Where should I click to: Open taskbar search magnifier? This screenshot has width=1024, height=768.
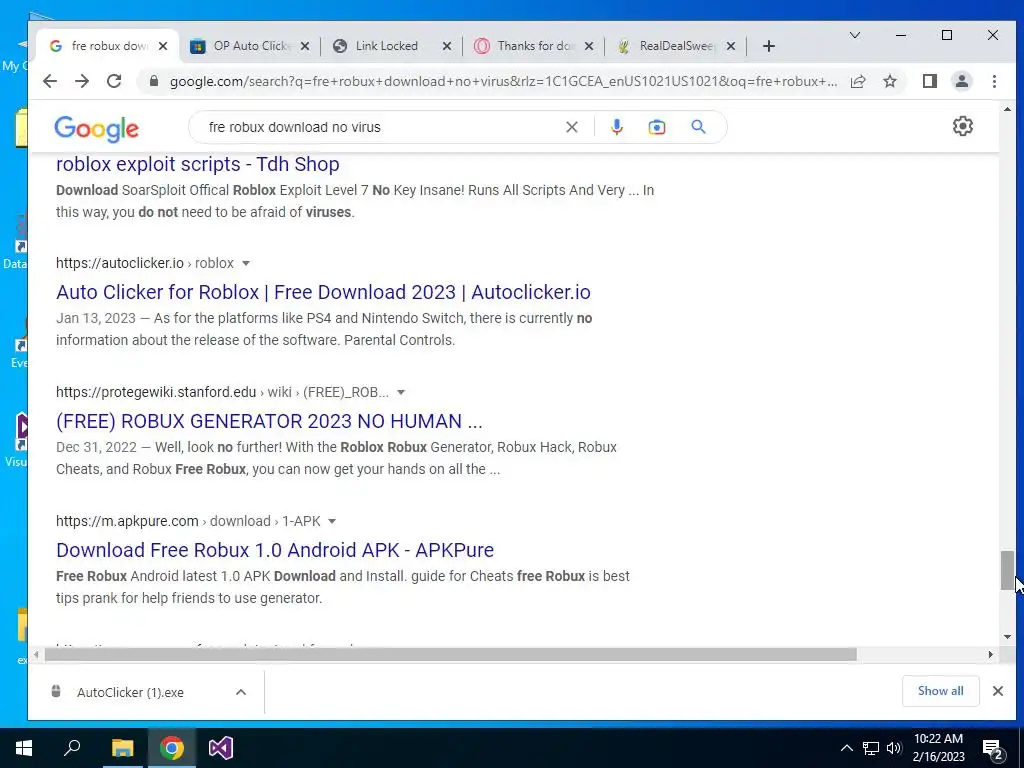pos(72,748)
